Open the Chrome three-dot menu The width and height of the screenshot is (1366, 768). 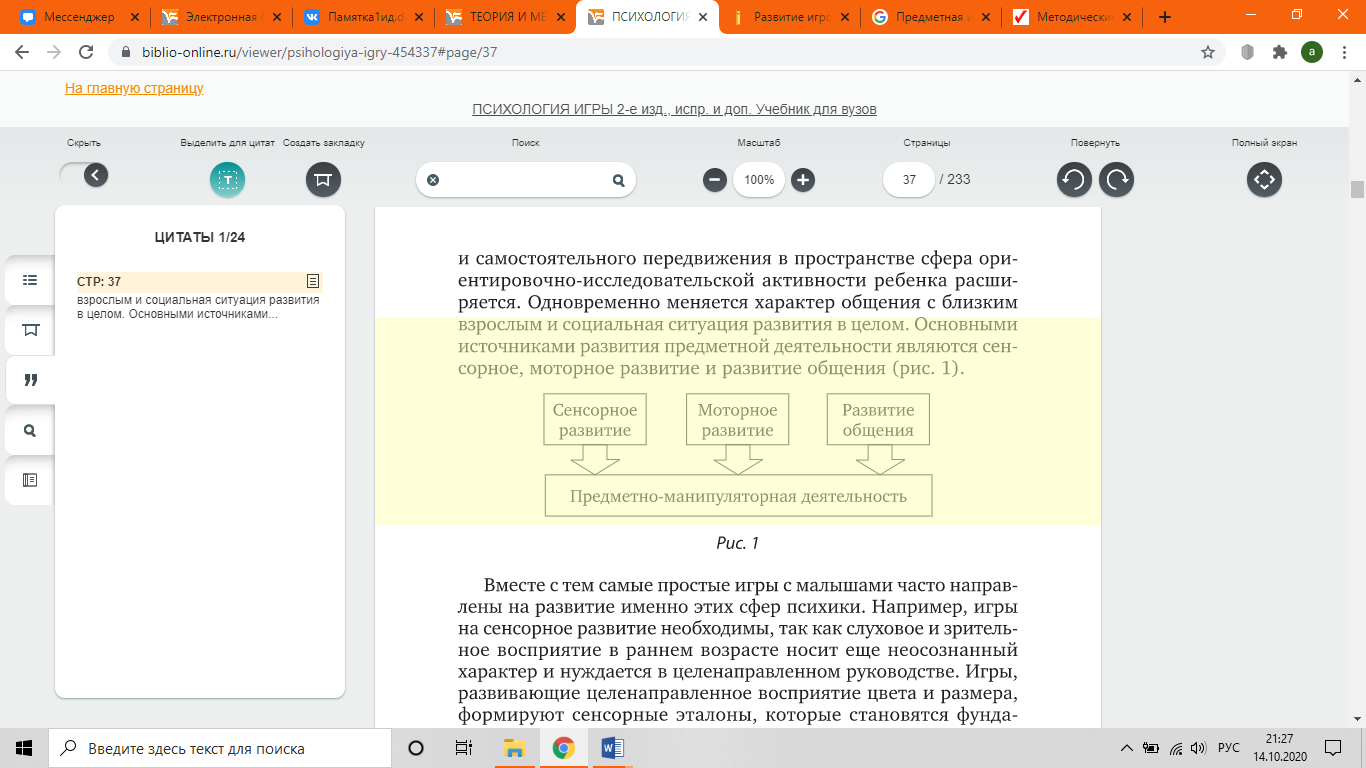tap(1343, 52)
